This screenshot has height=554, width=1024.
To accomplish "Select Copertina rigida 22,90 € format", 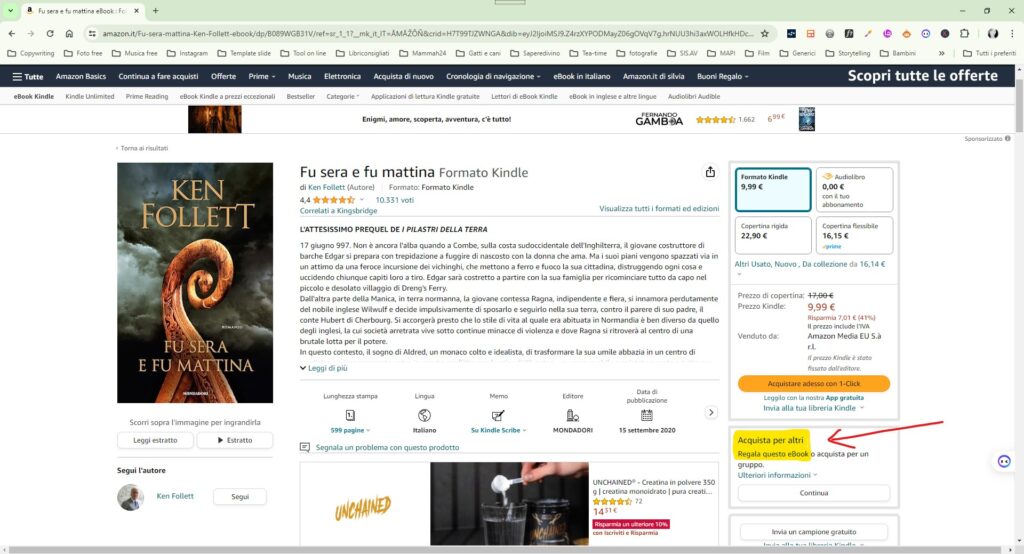I will click(773, 235).
